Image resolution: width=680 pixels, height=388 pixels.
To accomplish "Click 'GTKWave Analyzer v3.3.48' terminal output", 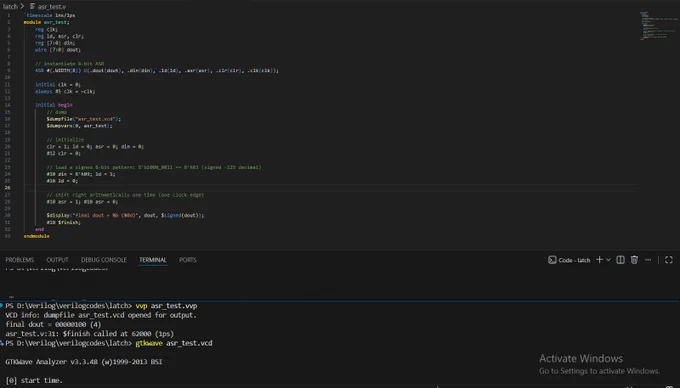I will [x=84, y=362].
